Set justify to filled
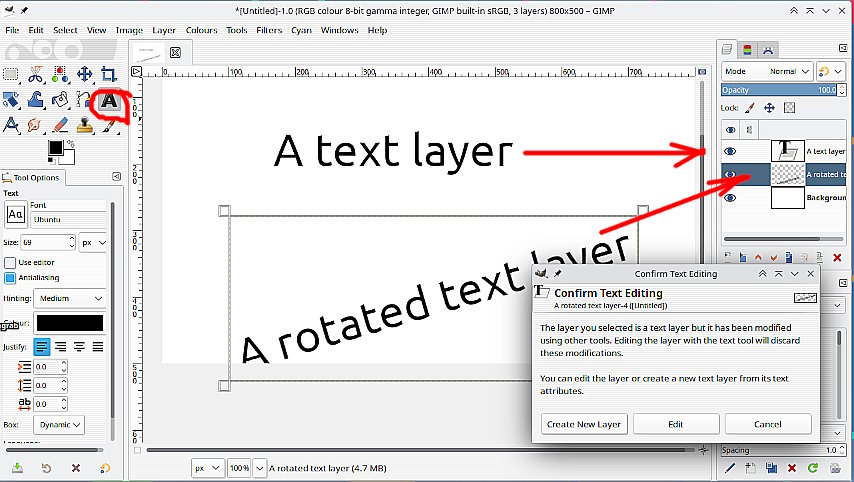Screen dimensions: 854x482 97,347
